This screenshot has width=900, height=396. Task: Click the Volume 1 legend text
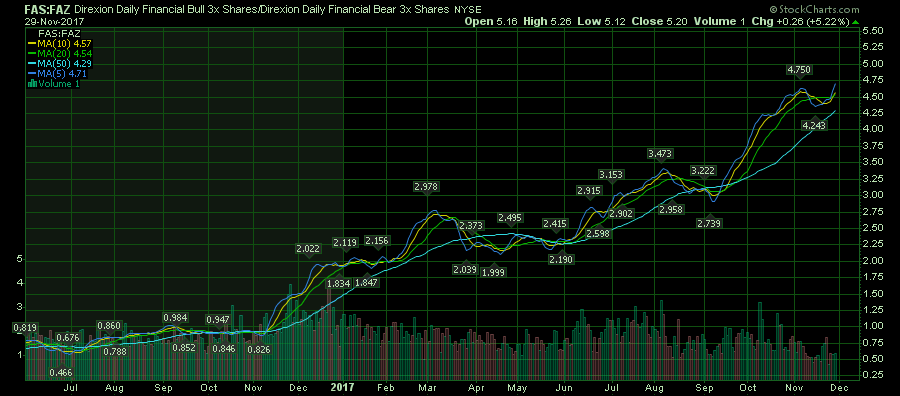pyautogui.click(x=59, y=84)
